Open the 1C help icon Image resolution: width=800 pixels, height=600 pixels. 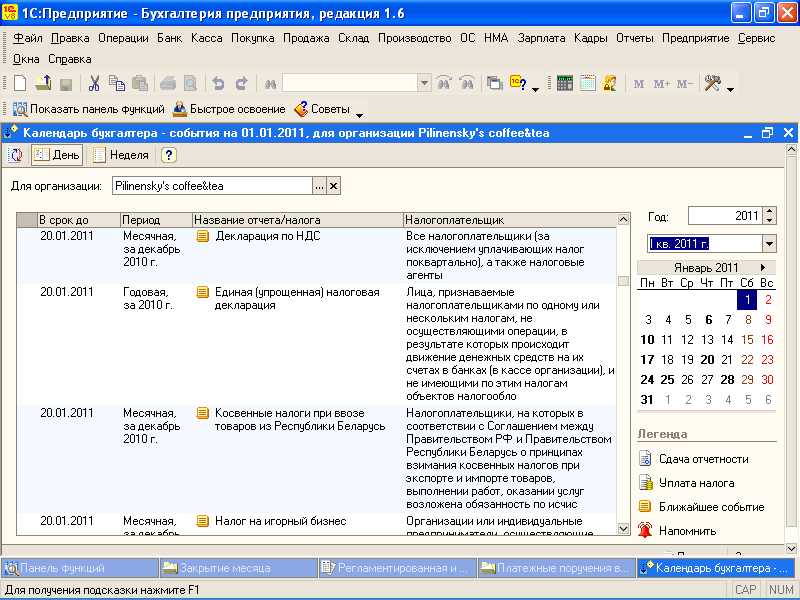pos(518,83)
